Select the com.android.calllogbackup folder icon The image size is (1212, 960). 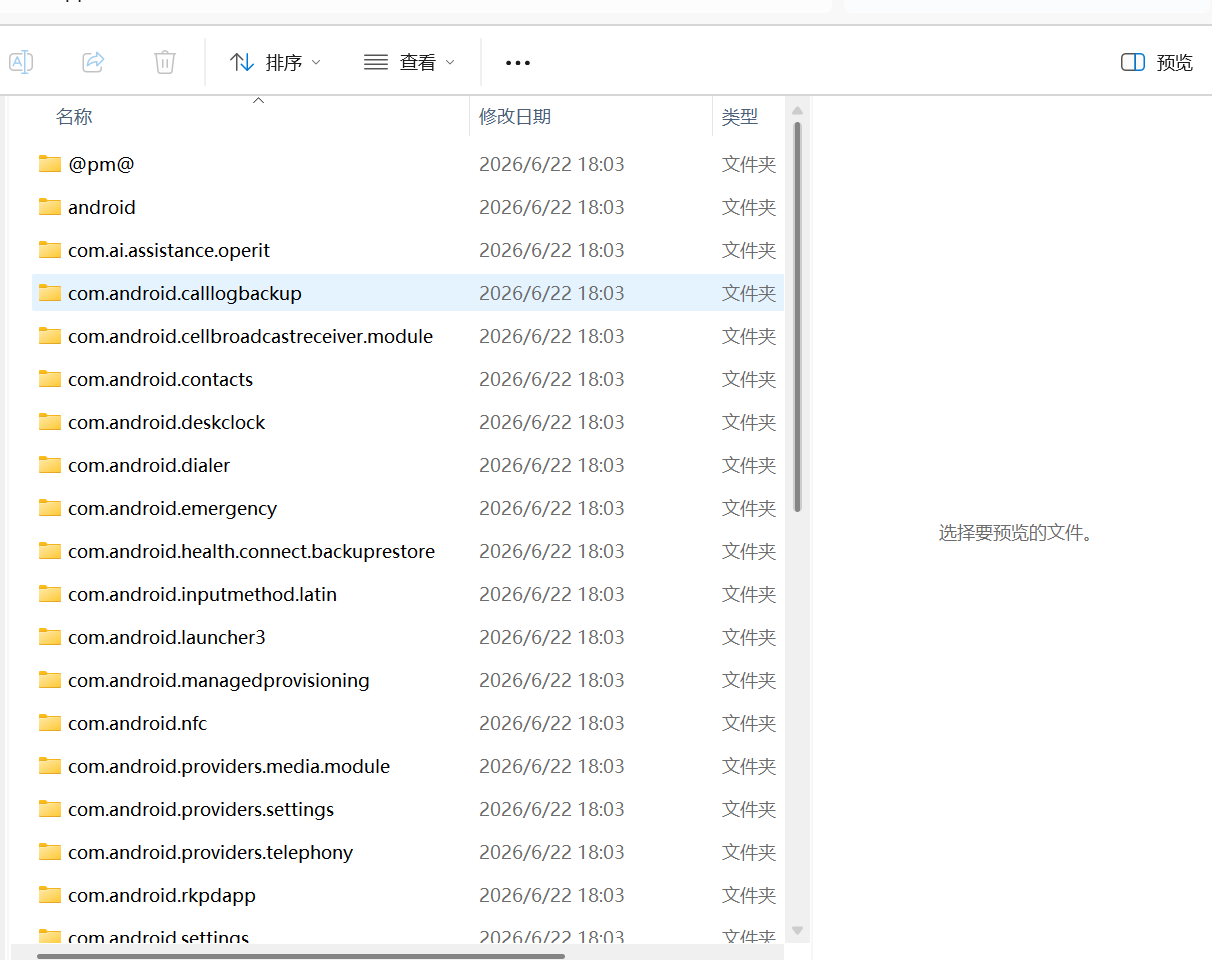(x=50, y=293)
